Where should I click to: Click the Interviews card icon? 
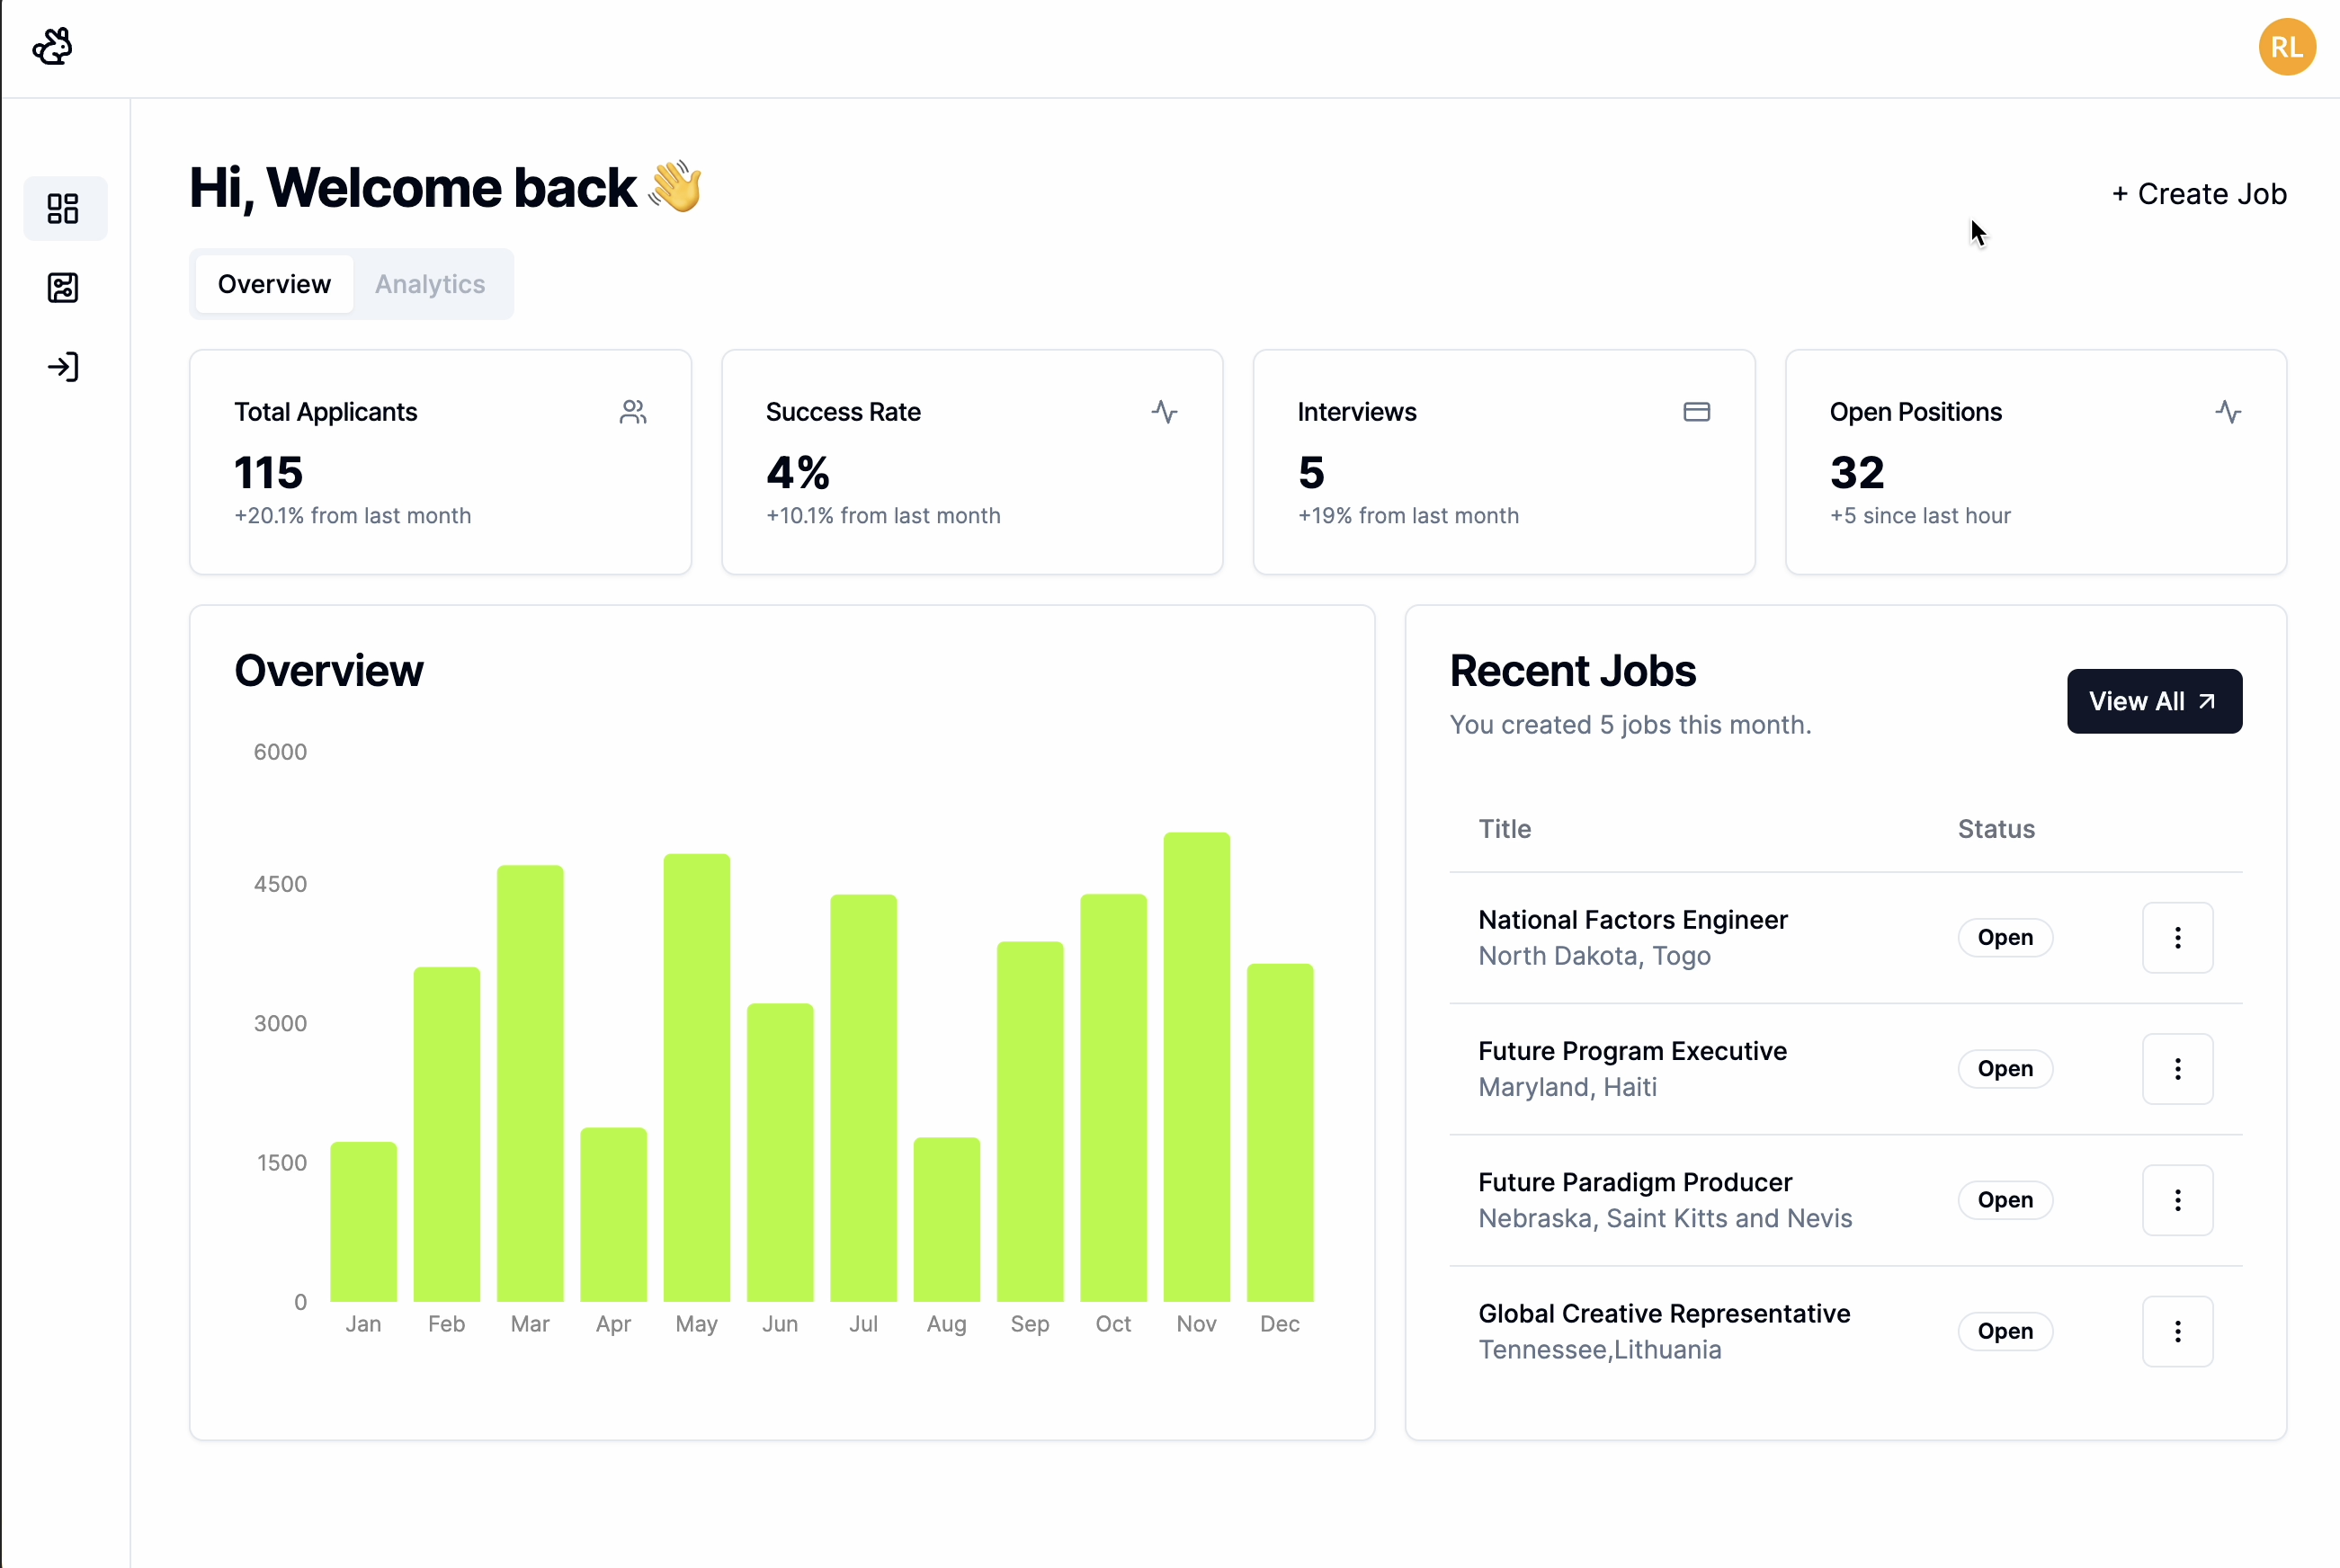pyautogui.click(x=1696, y=412)
